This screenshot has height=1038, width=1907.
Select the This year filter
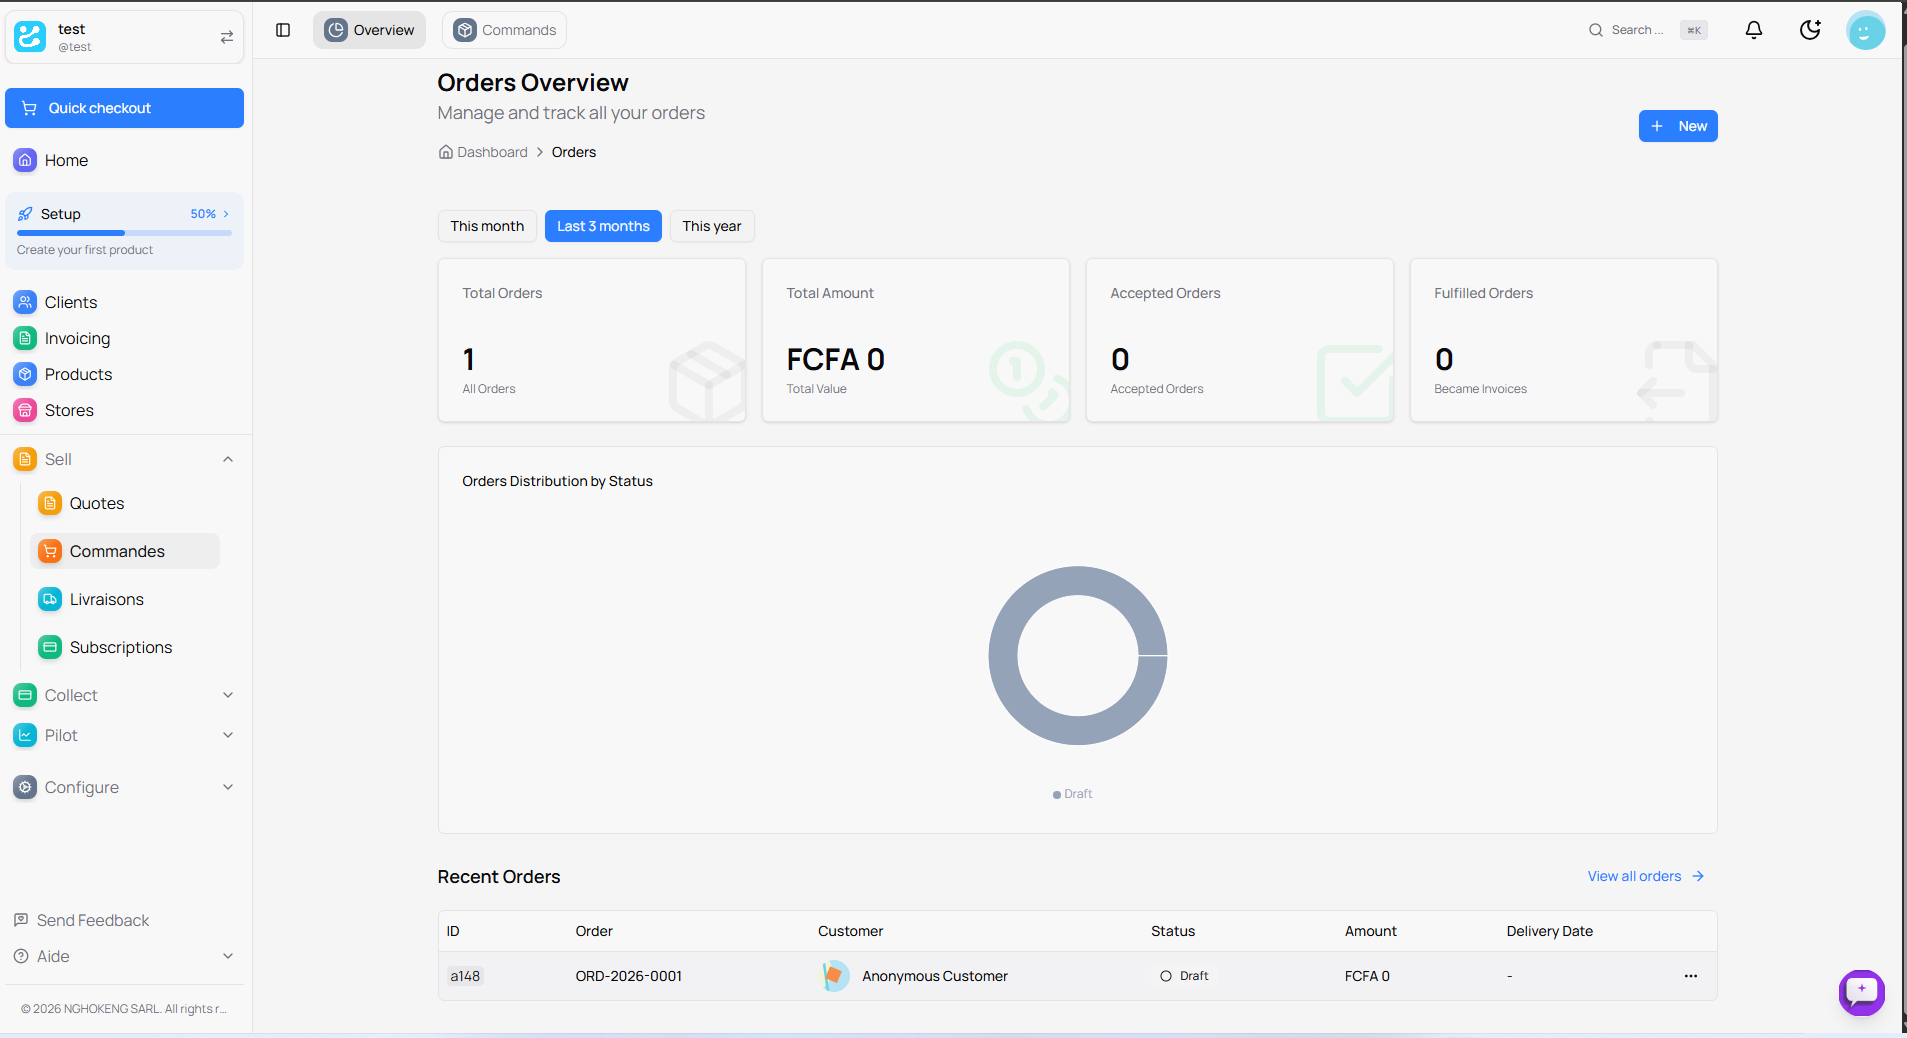click(711, 226)
